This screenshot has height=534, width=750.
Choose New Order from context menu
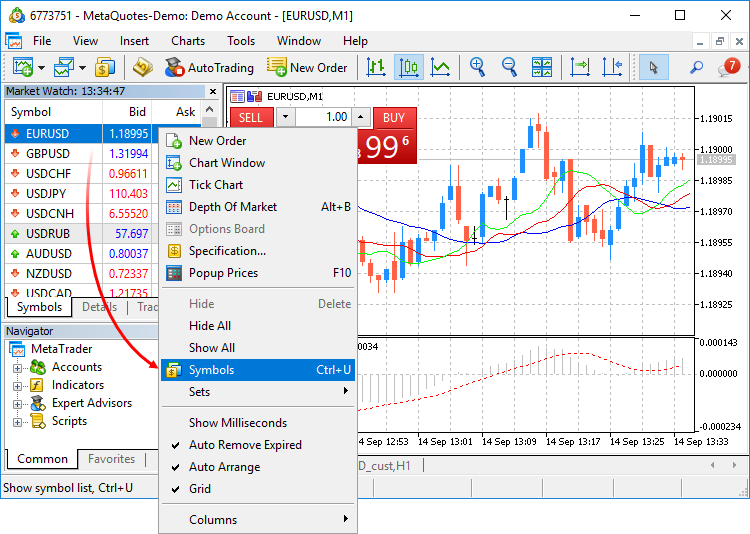point(258,141)
